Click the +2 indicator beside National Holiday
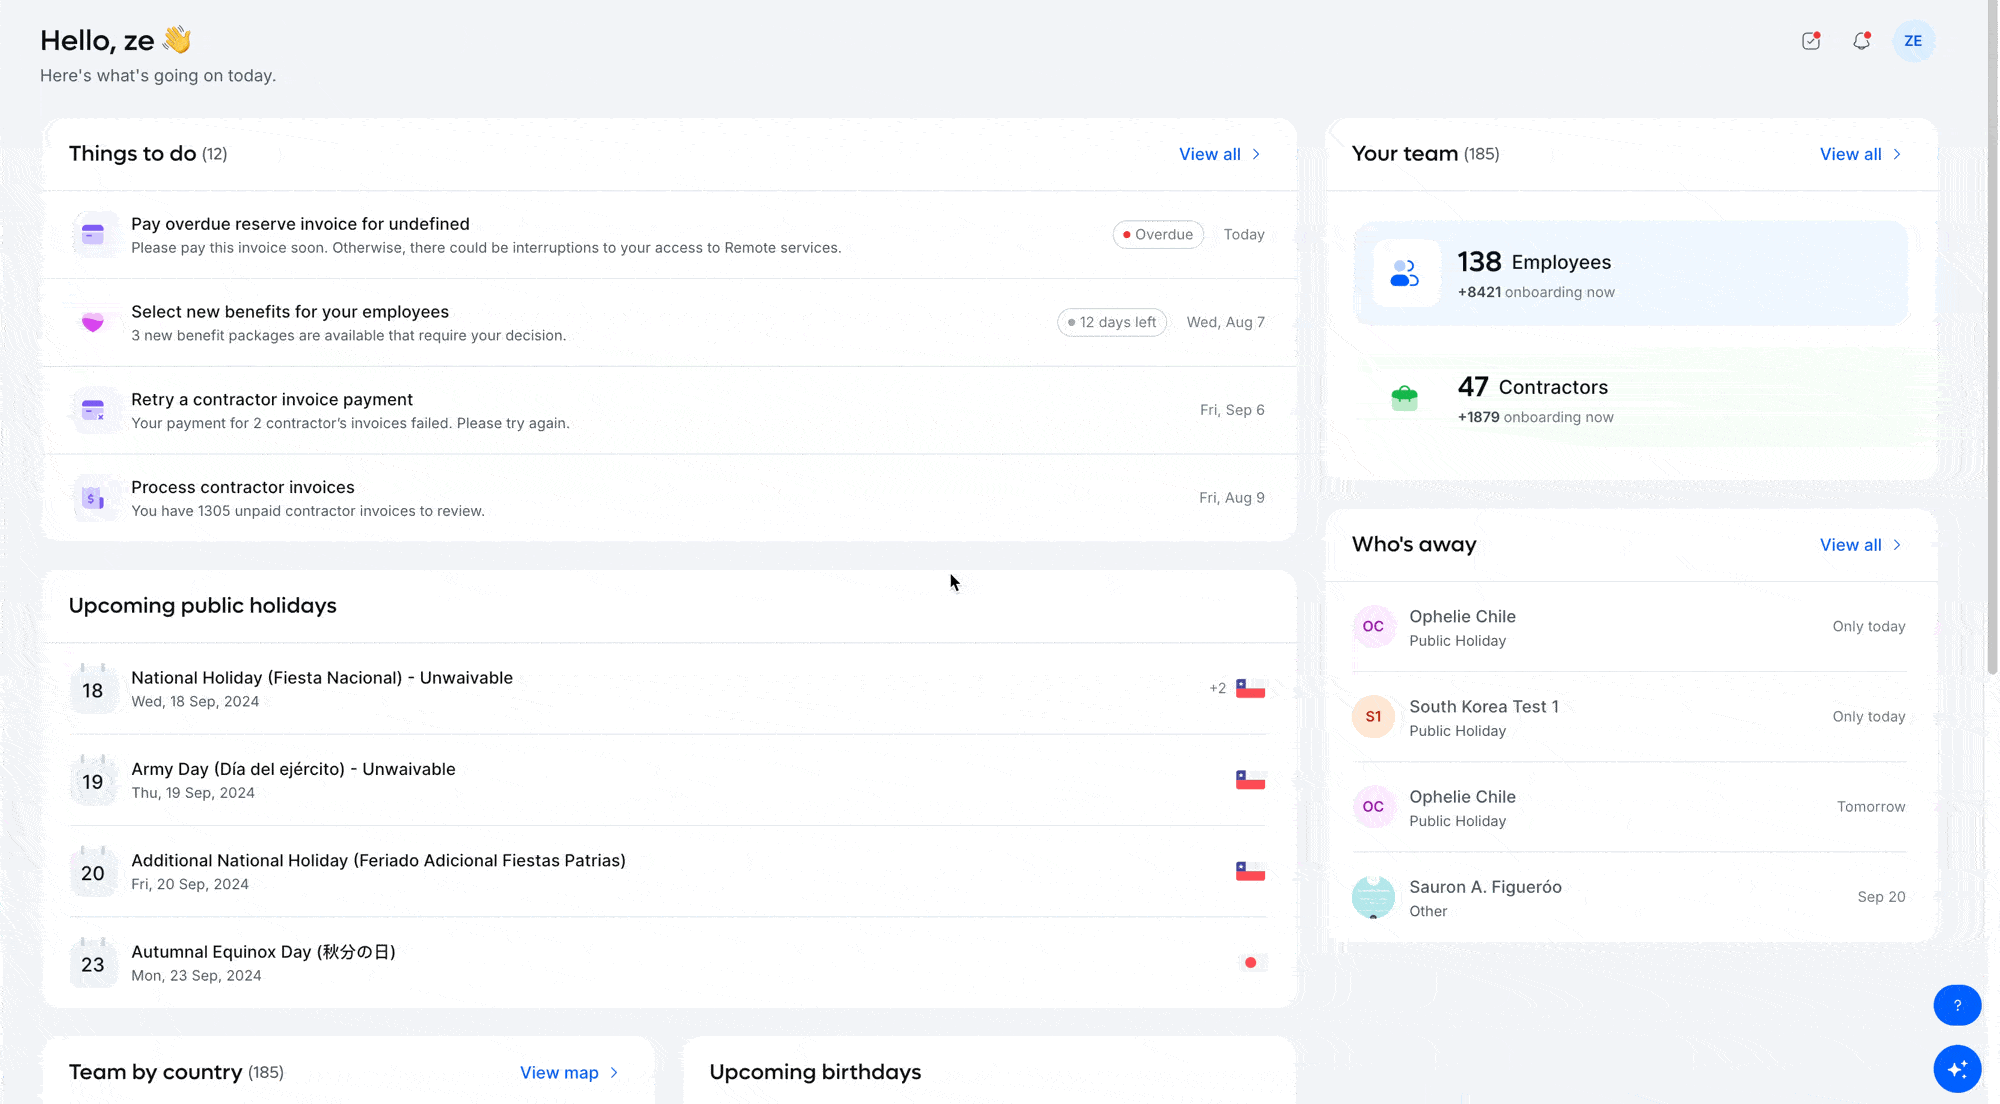This screenshot has width=2000, height=1104. pos(1217,688)
